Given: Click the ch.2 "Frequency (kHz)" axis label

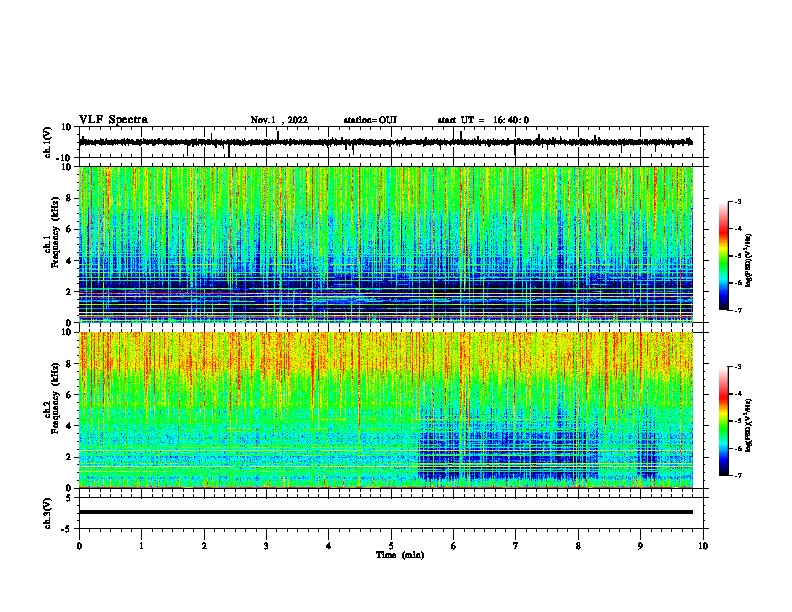Looking at the screenshot, I should click(56, 398).
